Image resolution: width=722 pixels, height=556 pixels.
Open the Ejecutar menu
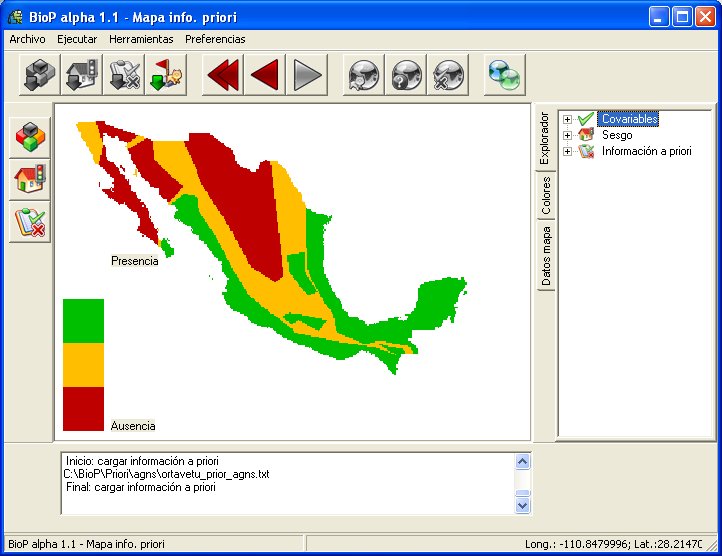(x=77, y=39)
